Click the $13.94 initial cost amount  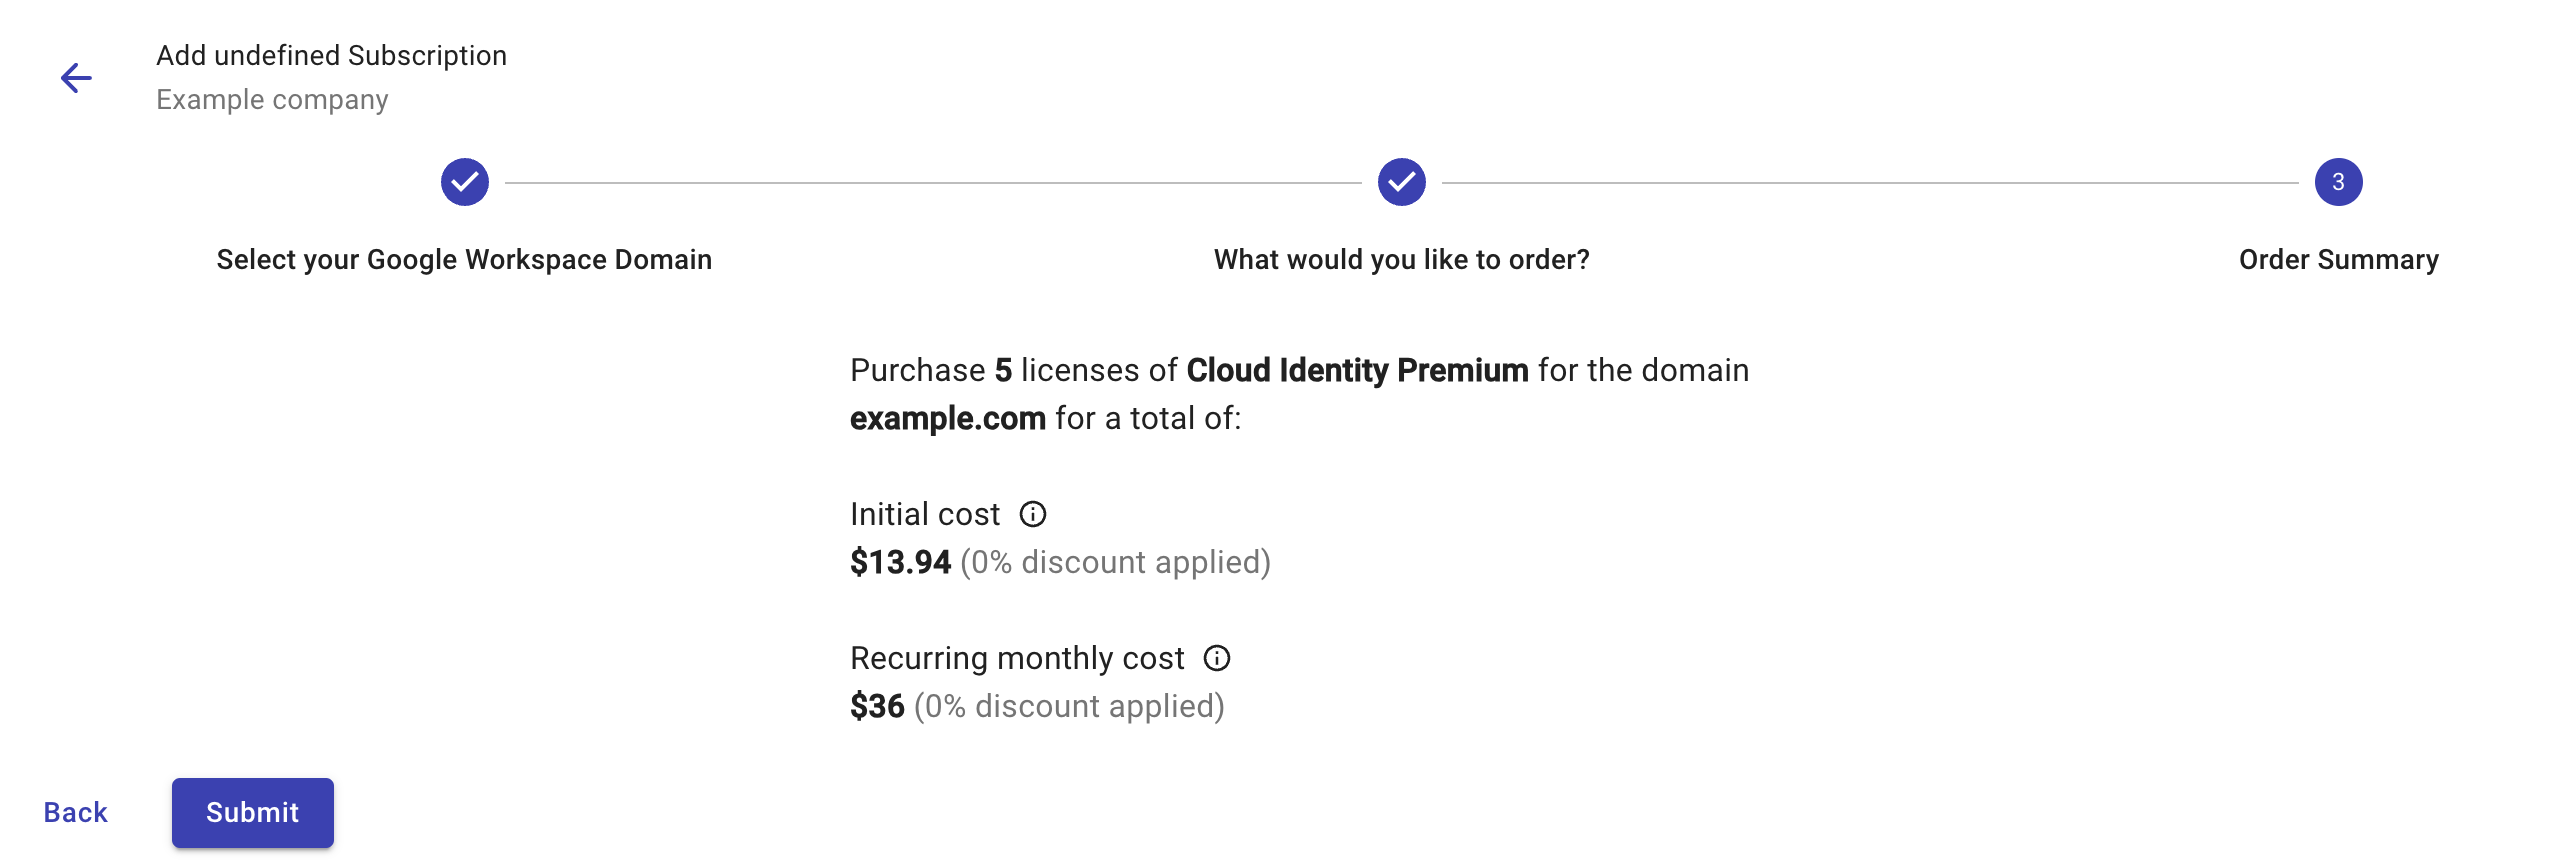pyautogui.click(x=899, y=561)
